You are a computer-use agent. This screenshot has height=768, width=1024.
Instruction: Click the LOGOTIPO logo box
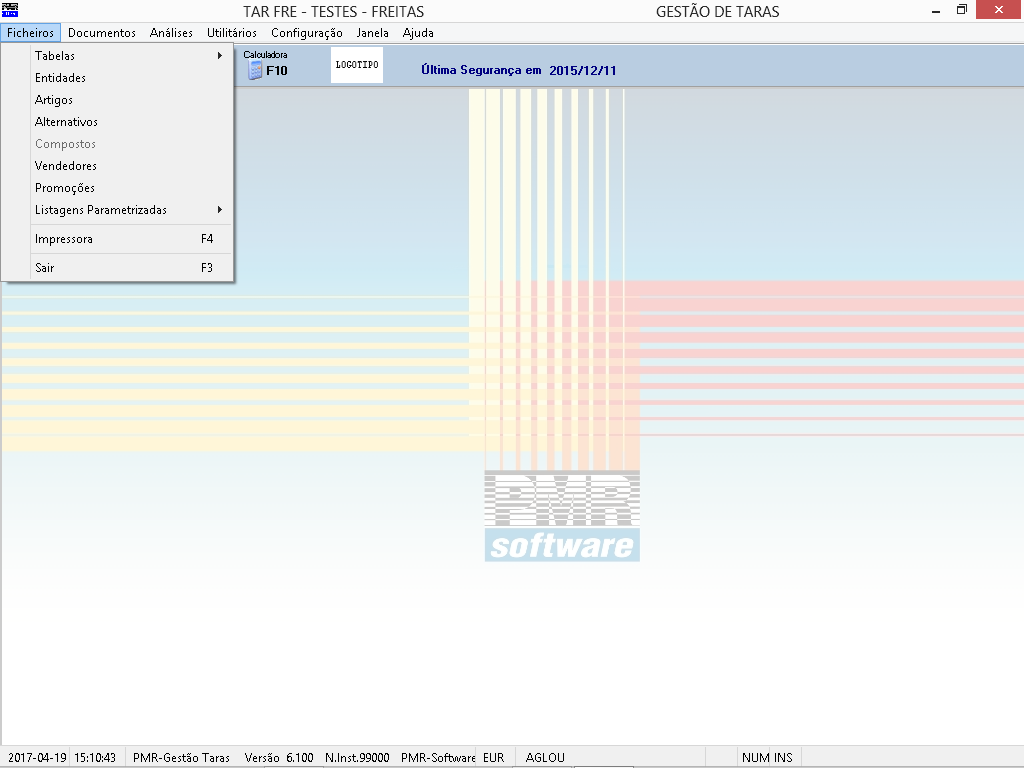pyautogui.click(x=357, y=65)
